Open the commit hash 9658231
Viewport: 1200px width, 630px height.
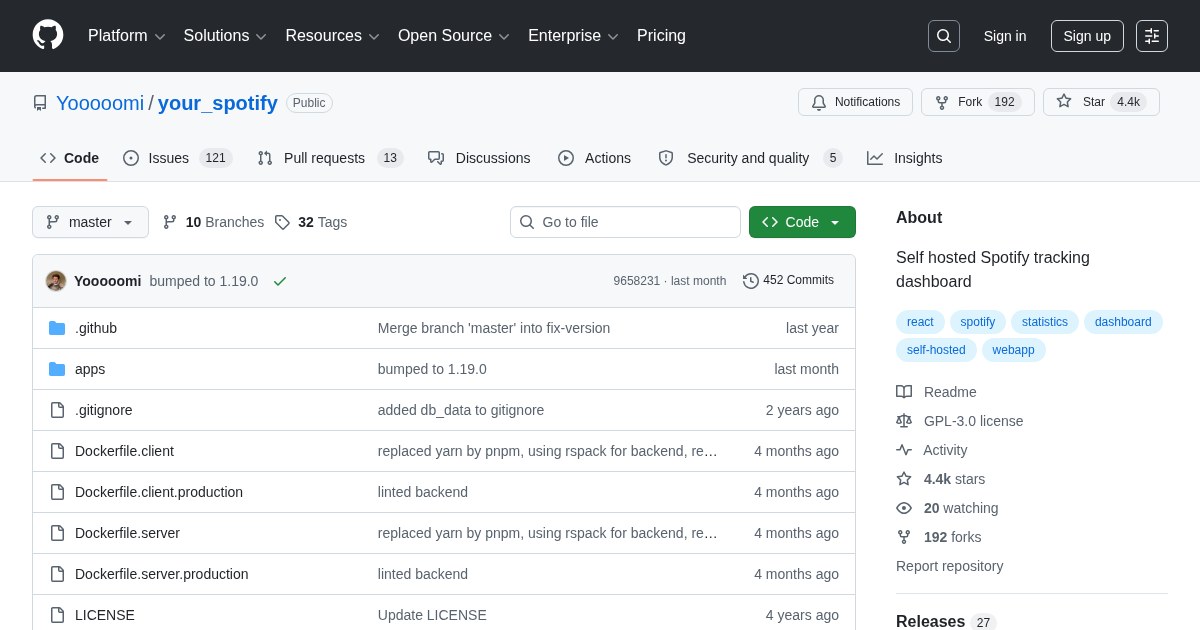(637, 281)
